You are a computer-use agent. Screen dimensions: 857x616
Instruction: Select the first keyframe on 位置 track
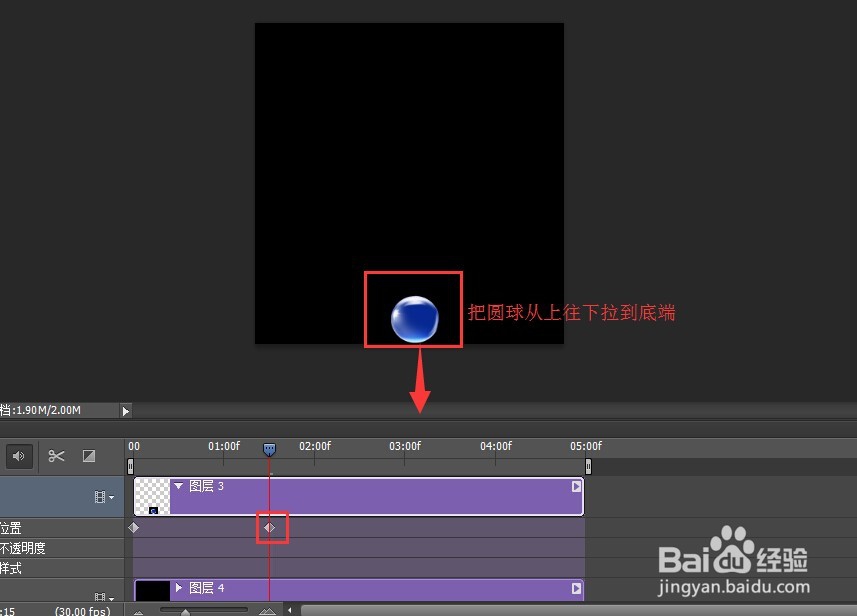point(134,527)
